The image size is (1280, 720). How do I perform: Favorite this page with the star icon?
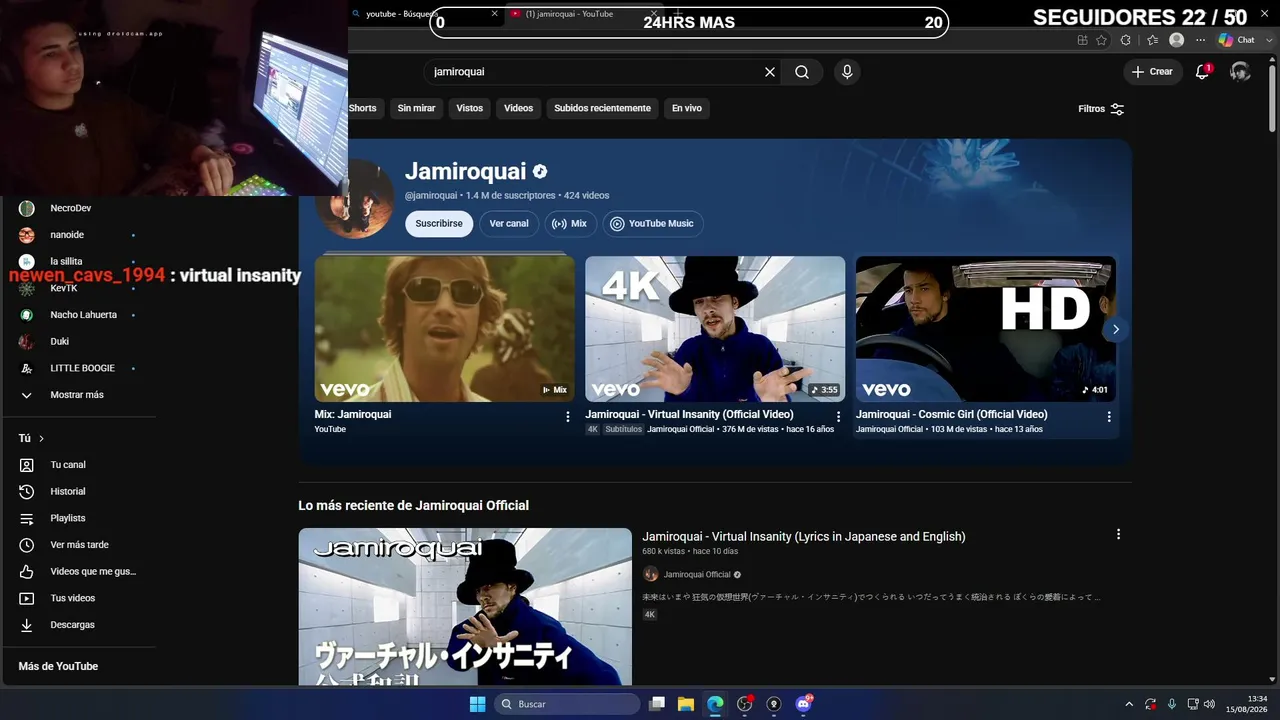coord(1102,40)
